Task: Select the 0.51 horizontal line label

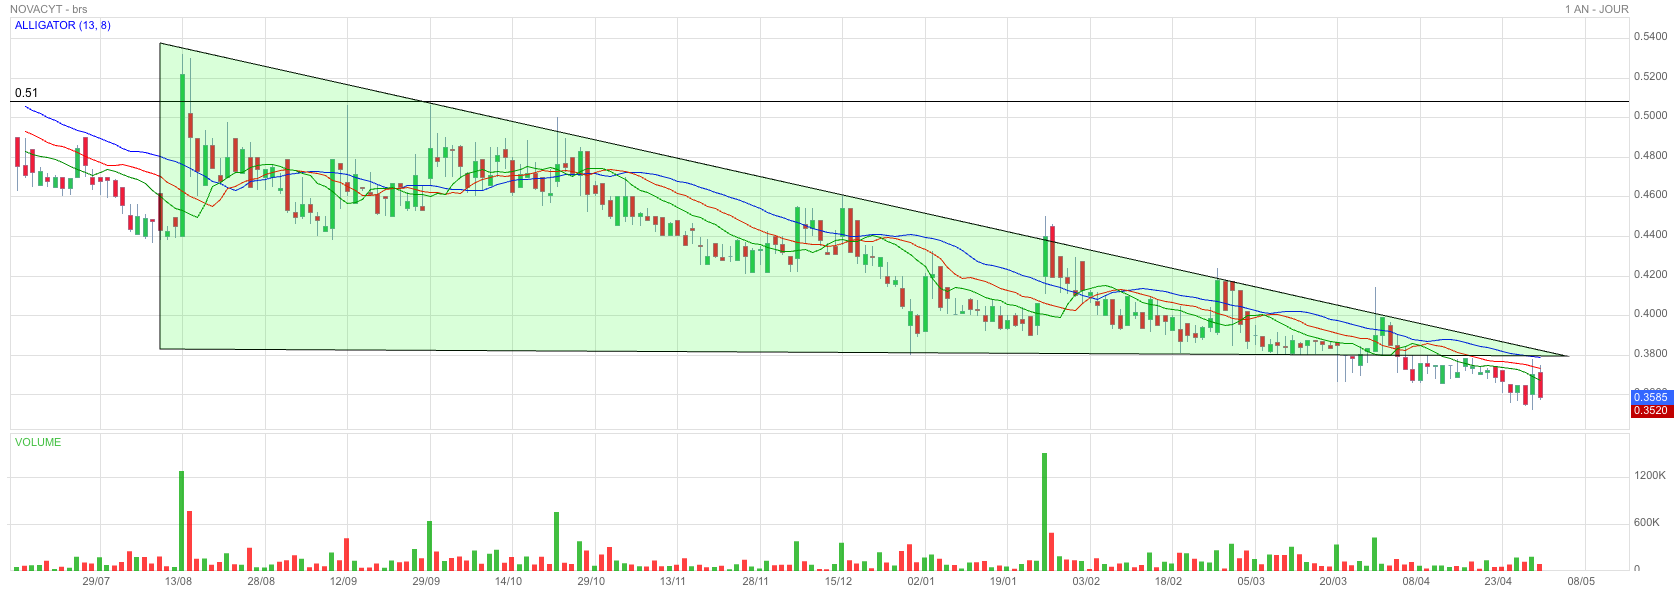Action: [26, 93]
